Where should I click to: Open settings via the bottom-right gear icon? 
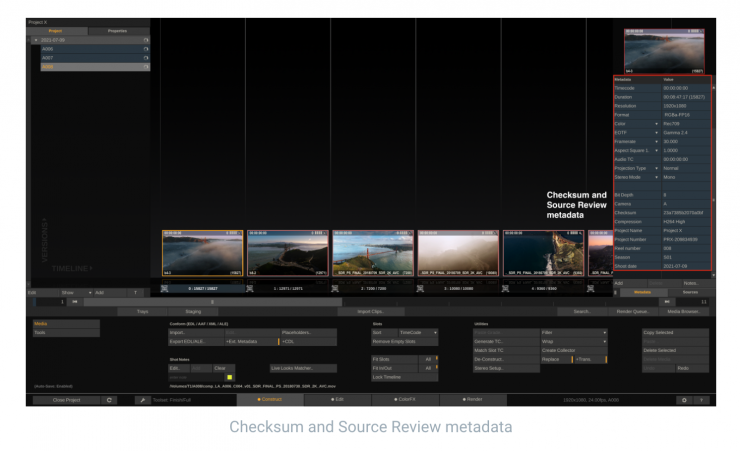click(684, 399)
